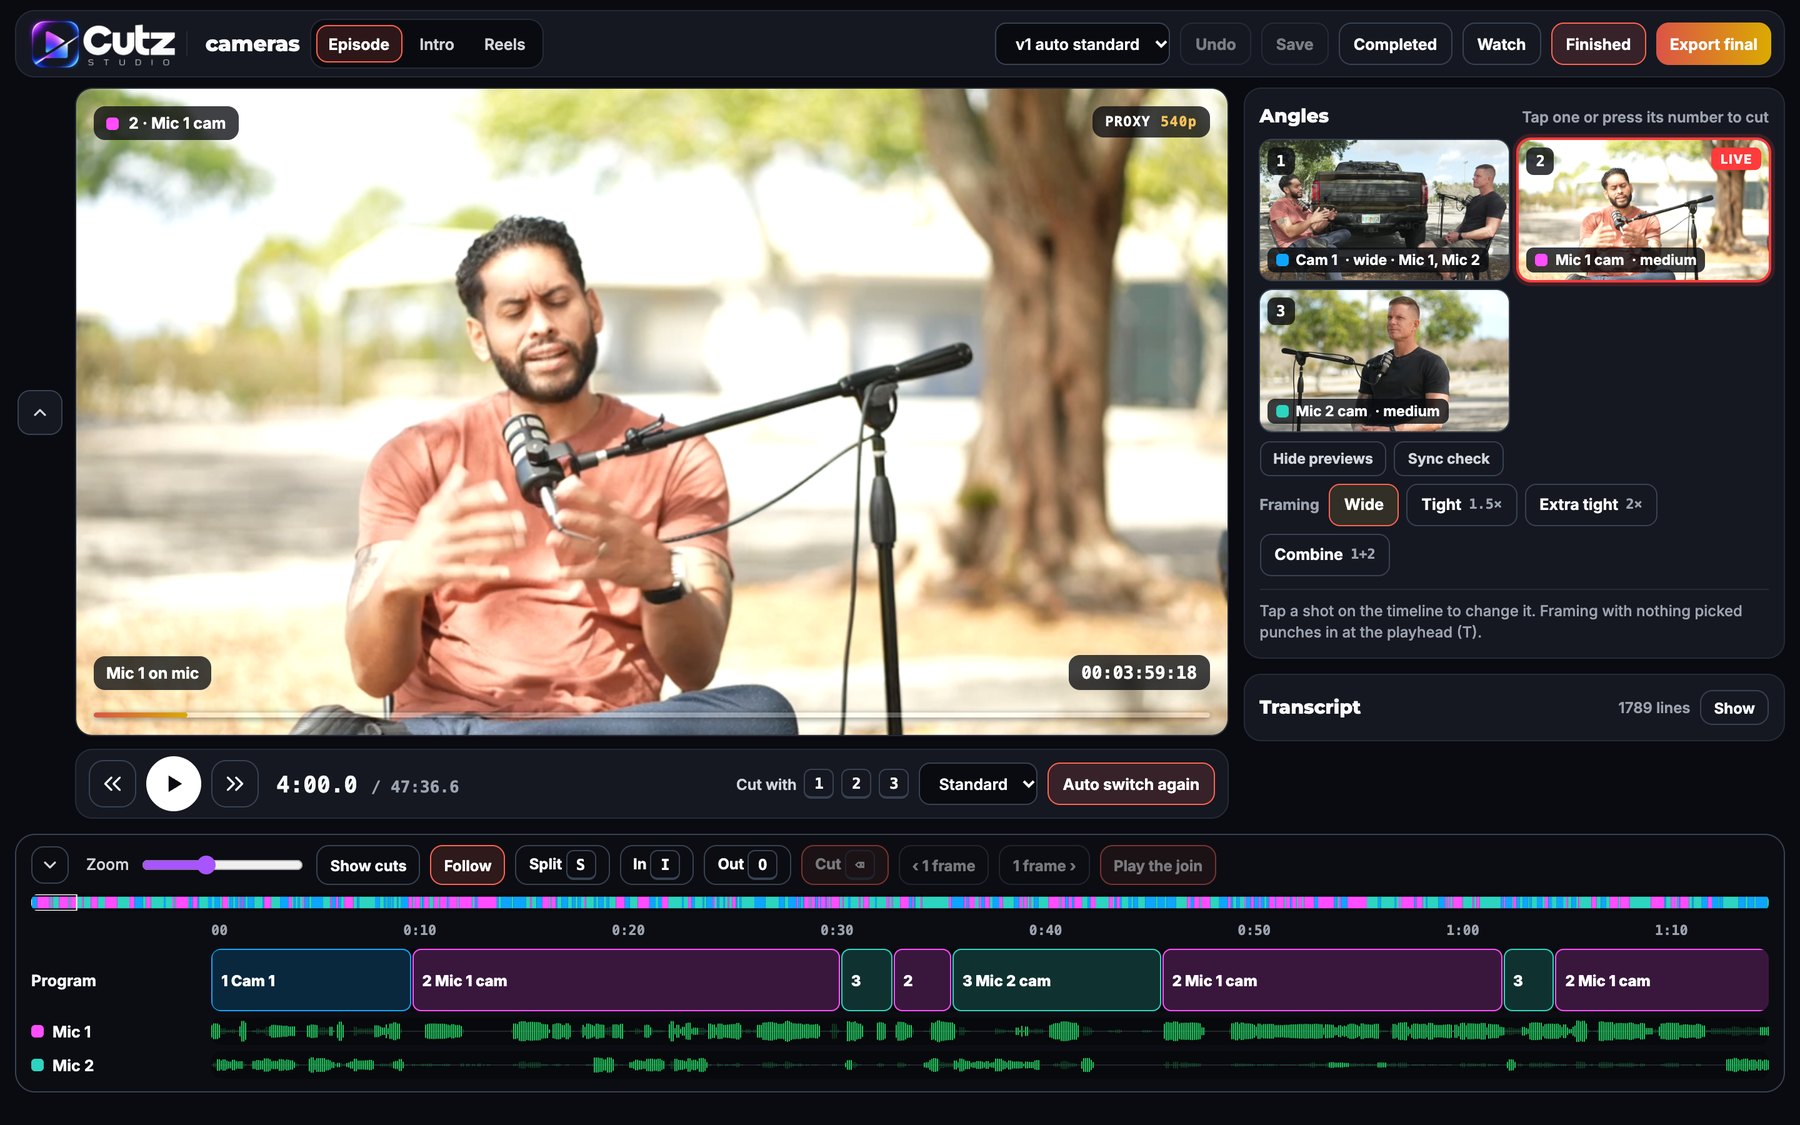Image resolution: width=1800 pixels, height=1125 pixels.
Task: Click the Cutz Studio logo icon
Action: pyautogui.click(x=54, y=44)
